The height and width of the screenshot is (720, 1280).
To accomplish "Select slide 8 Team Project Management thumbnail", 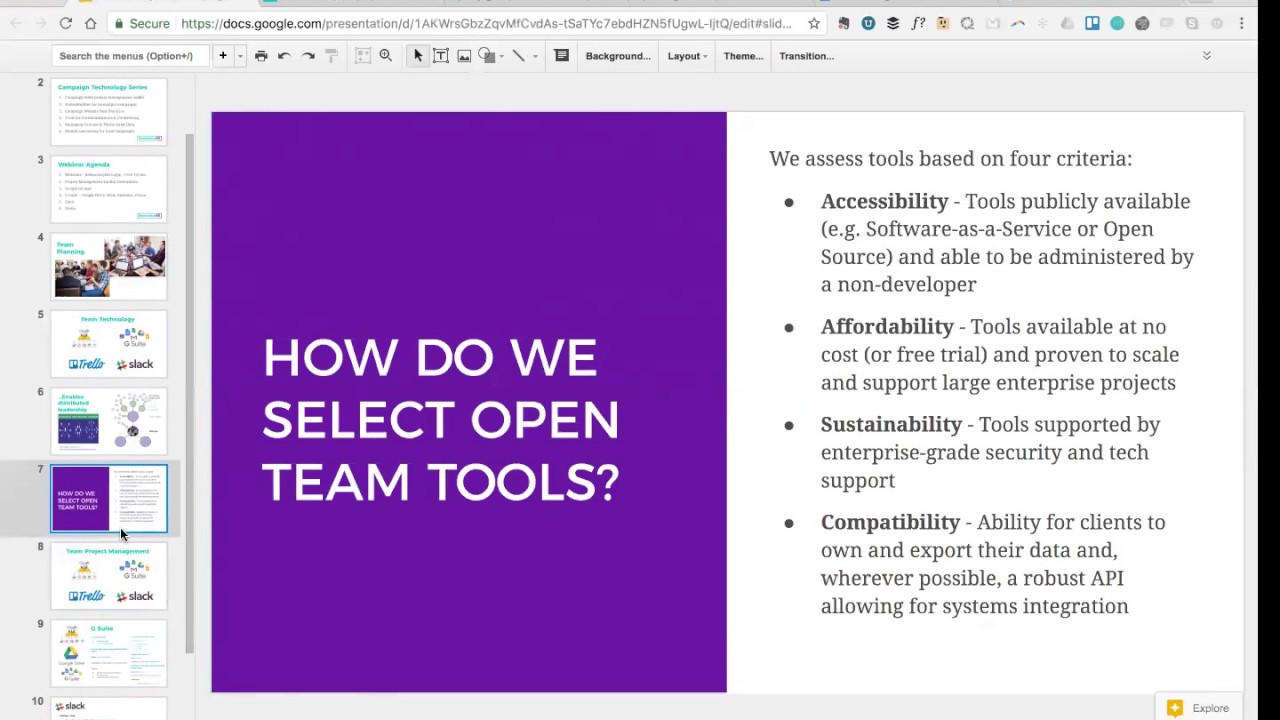I will point(109,575).
